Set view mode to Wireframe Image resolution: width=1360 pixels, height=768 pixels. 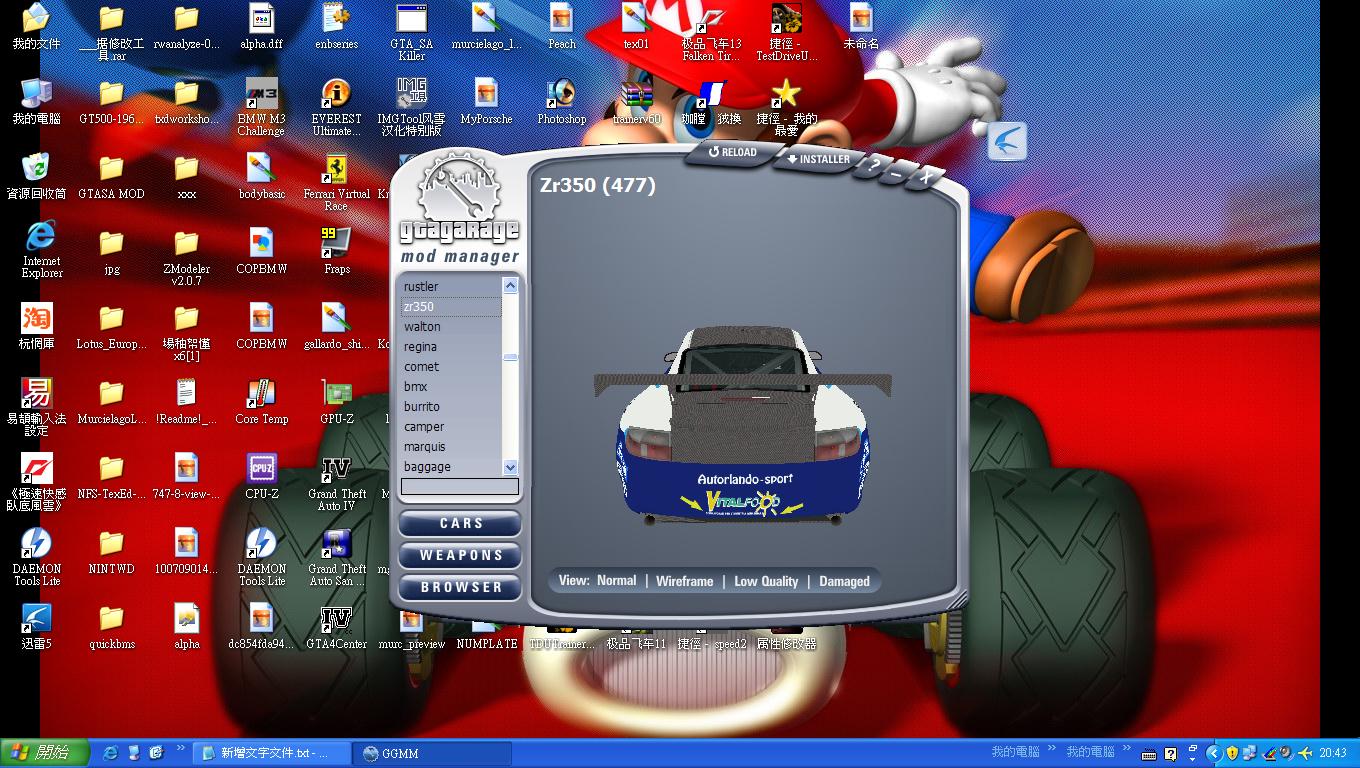click(685, 581)
